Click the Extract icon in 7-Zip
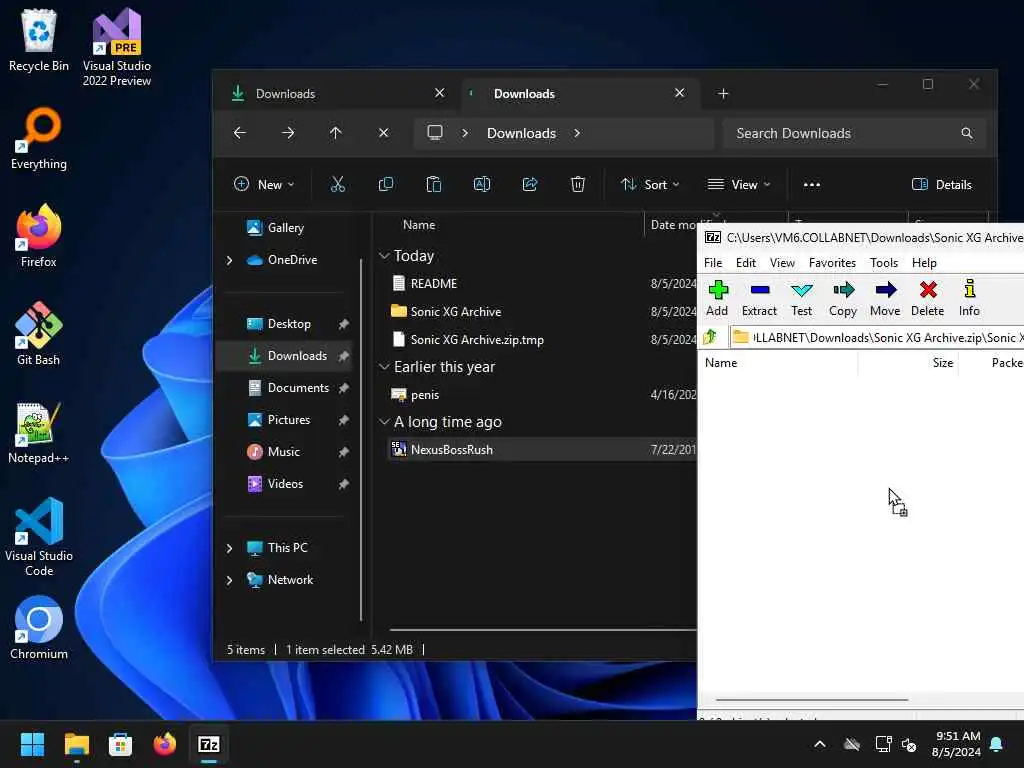Screen dimensions: 1024x768 [x=760, y=298]
